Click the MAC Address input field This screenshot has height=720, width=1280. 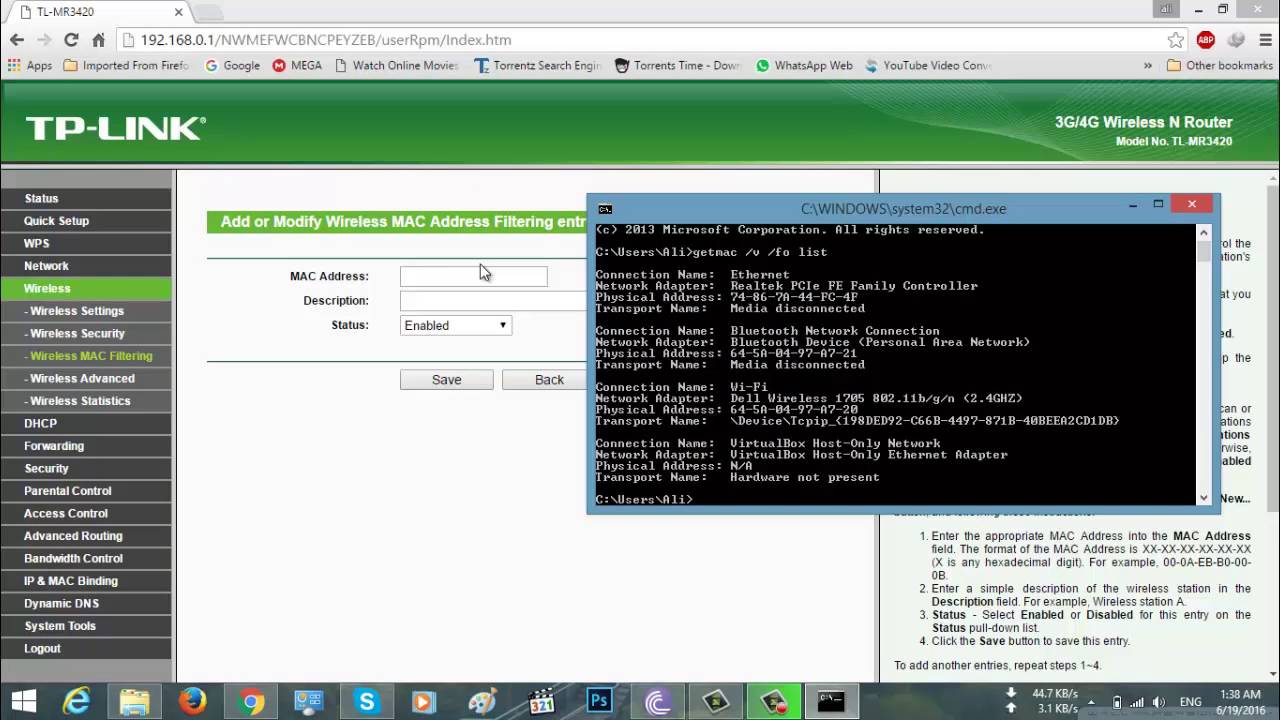pyautogui.click(x=473, y=276)
